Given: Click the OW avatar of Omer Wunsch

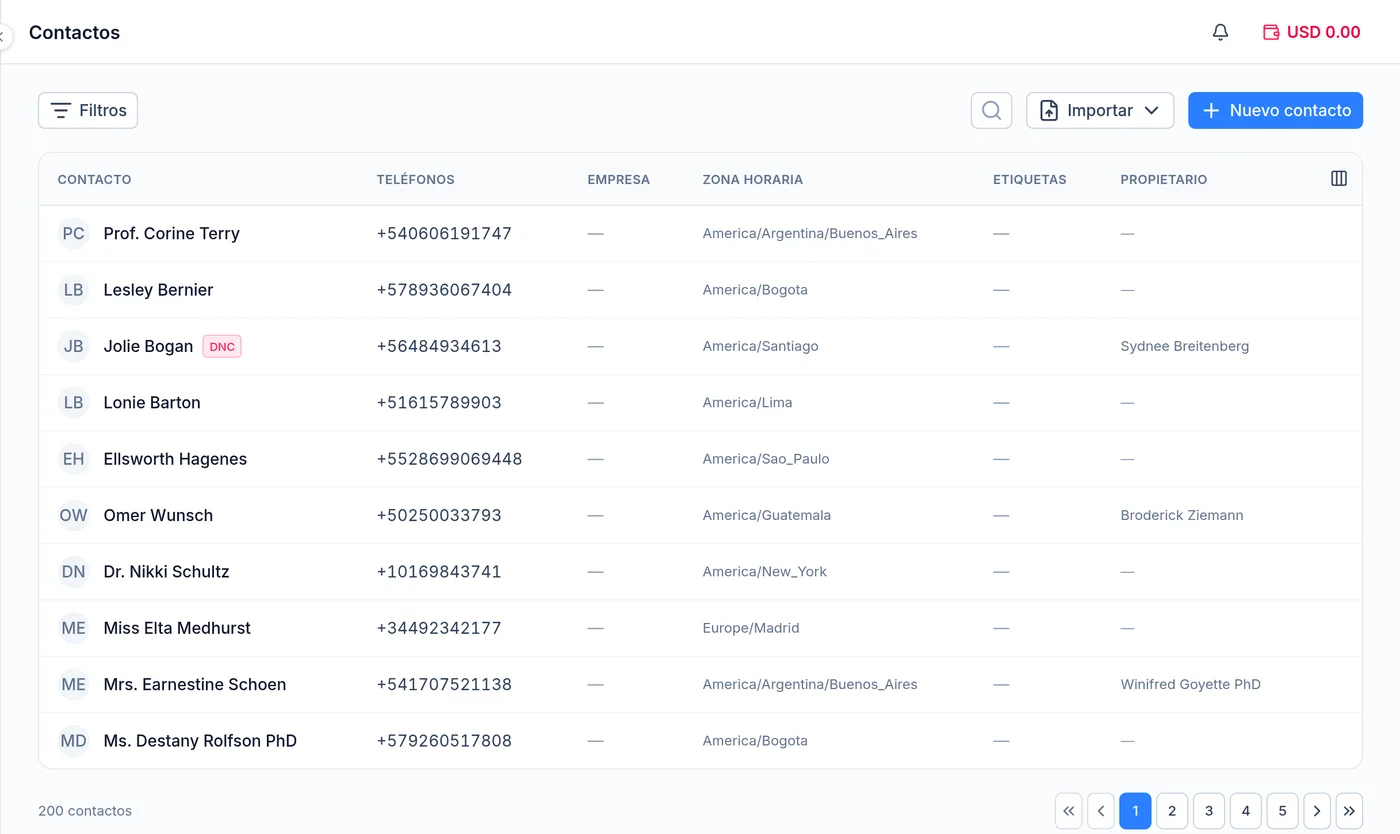Looking at the screenshot, I should point(74,515).
